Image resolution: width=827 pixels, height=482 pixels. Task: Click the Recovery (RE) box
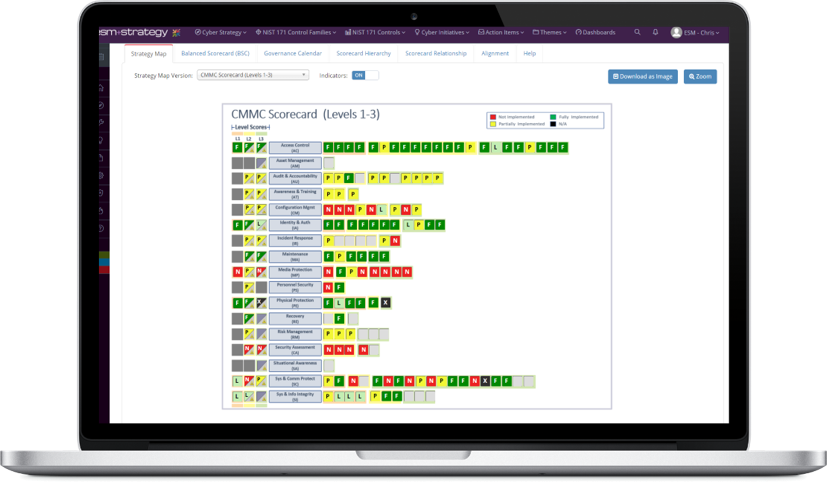tap(295, 319)
